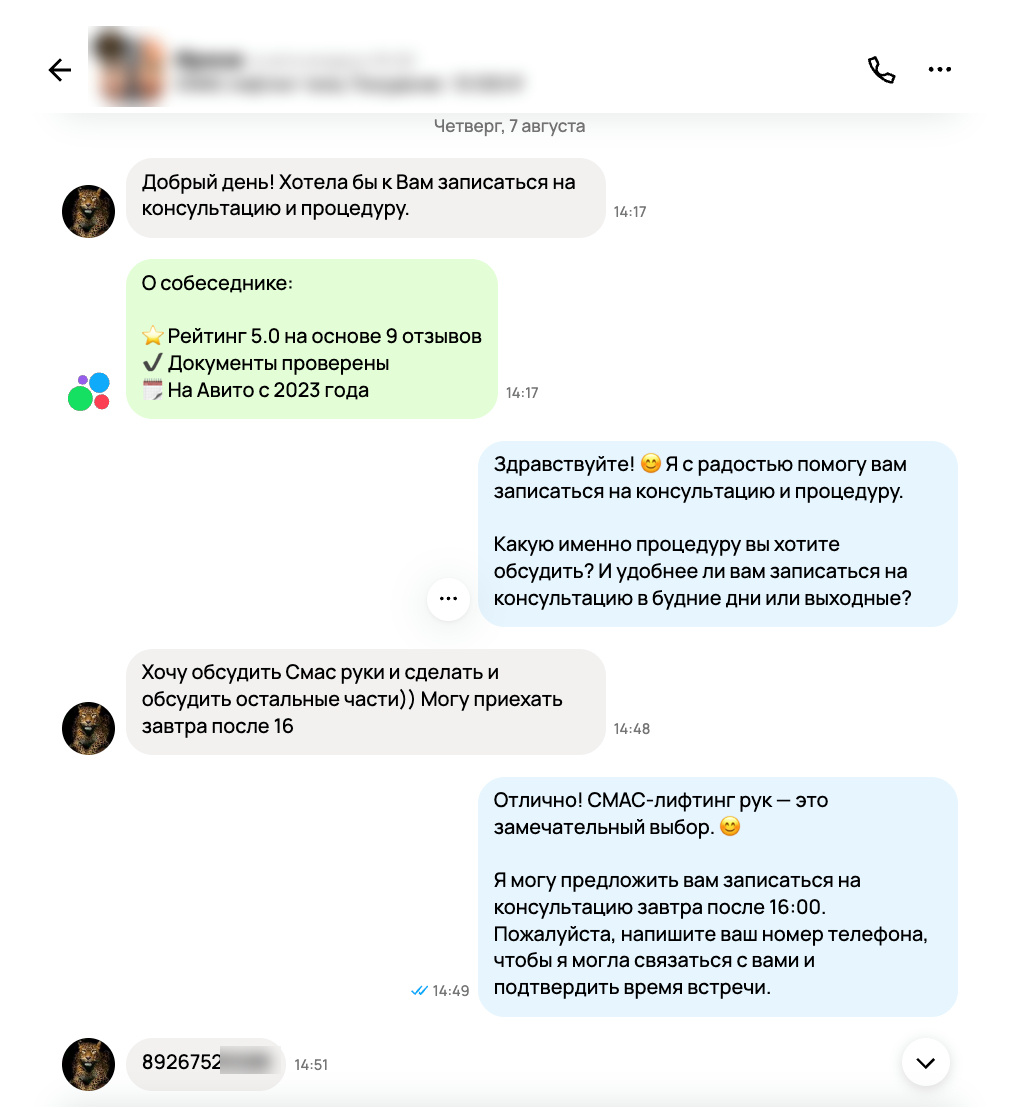Open blurred profile photo in header
This screenshot has height=1108, width=1010.
[x=129, y=66]
